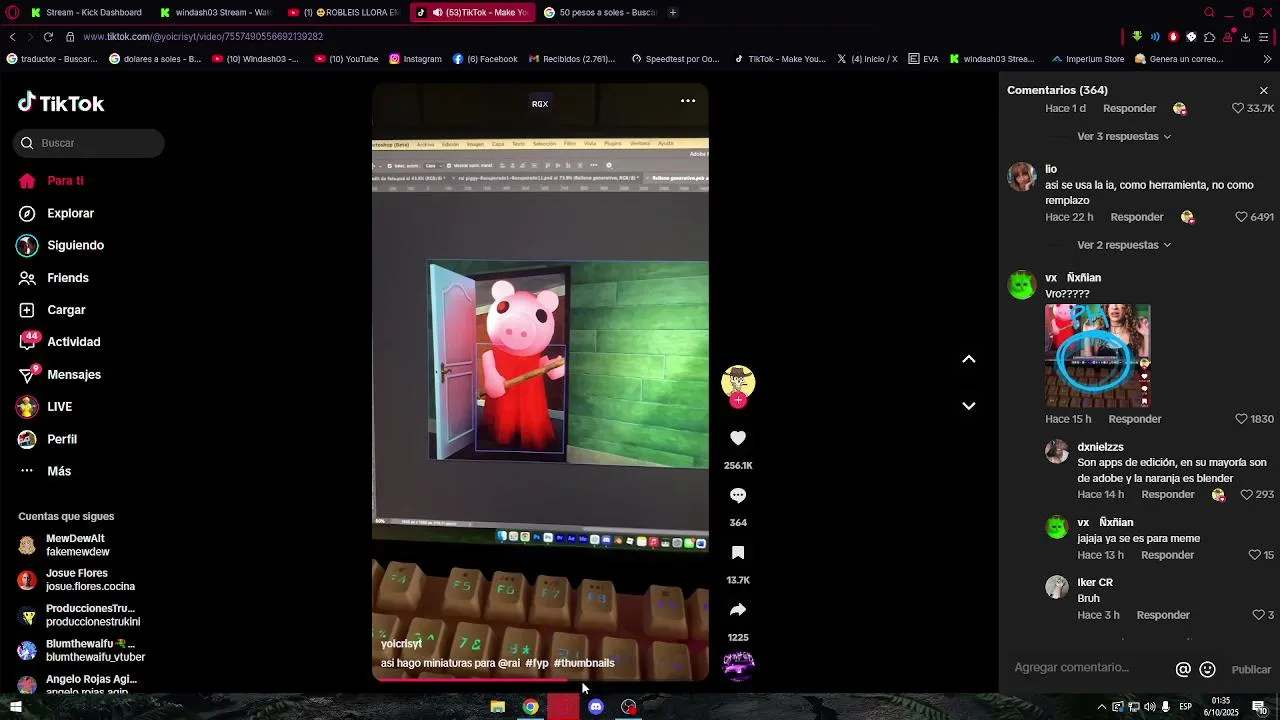Expand Ver 3 respuestas replies
This screenshot has width=1280, height=720.
pyautogui.click(x=1123, y=137)
